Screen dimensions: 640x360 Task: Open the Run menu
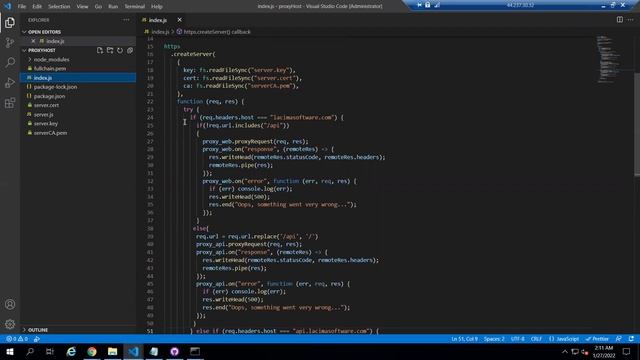click(113, 6)
